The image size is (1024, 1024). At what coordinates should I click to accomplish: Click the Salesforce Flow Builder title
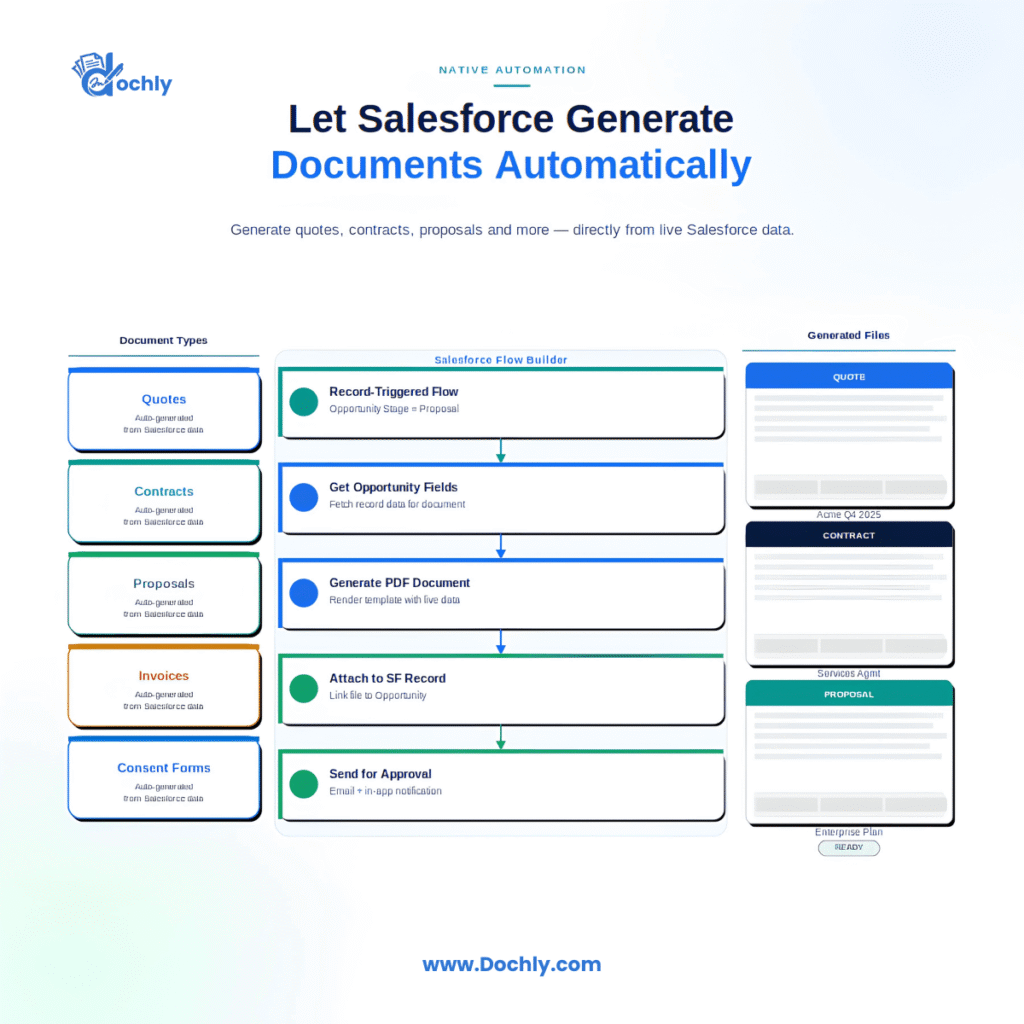point(501,360)
